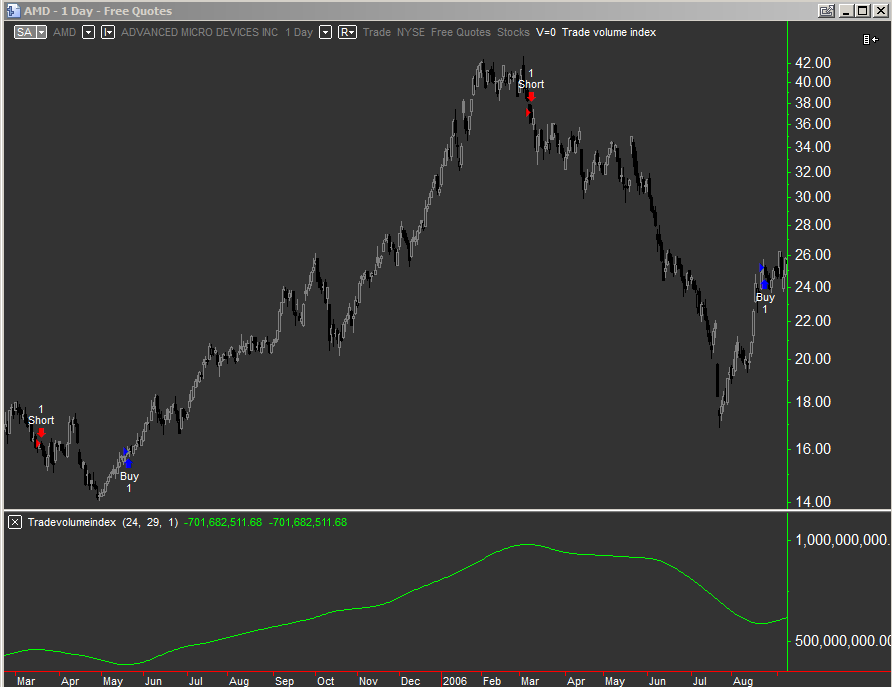Select NYSE in the toolbar
Viewport: 892px width, 687px height.
point(410,31)
